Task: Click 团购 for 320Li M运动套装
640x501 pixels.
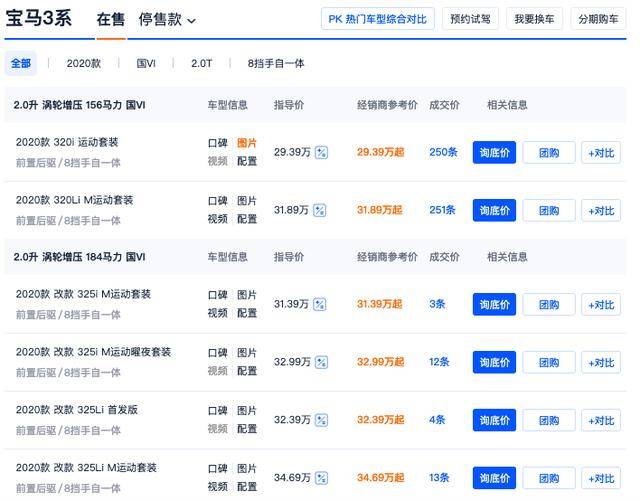Action: tap(549, 211)
